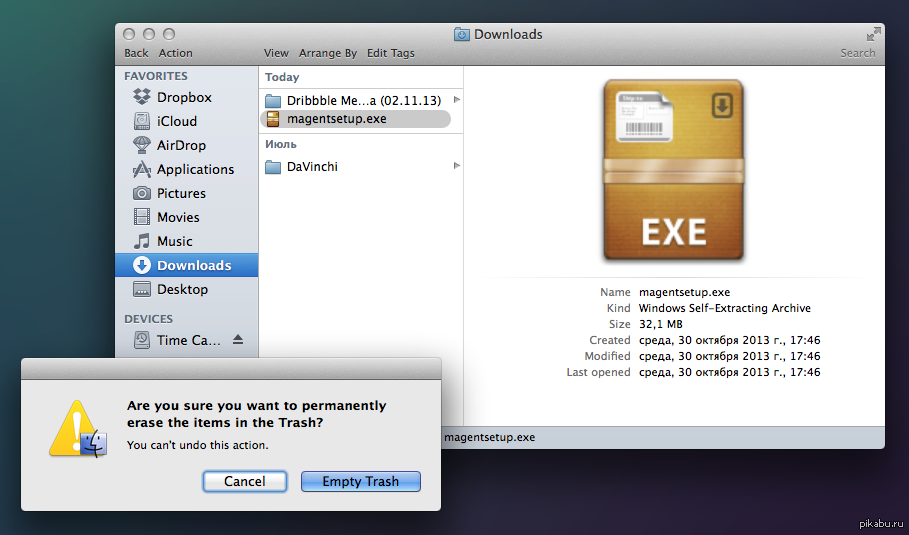Select the Pictures camera icon
Viewport: 909px width, 535px height.
coord(141,193)
